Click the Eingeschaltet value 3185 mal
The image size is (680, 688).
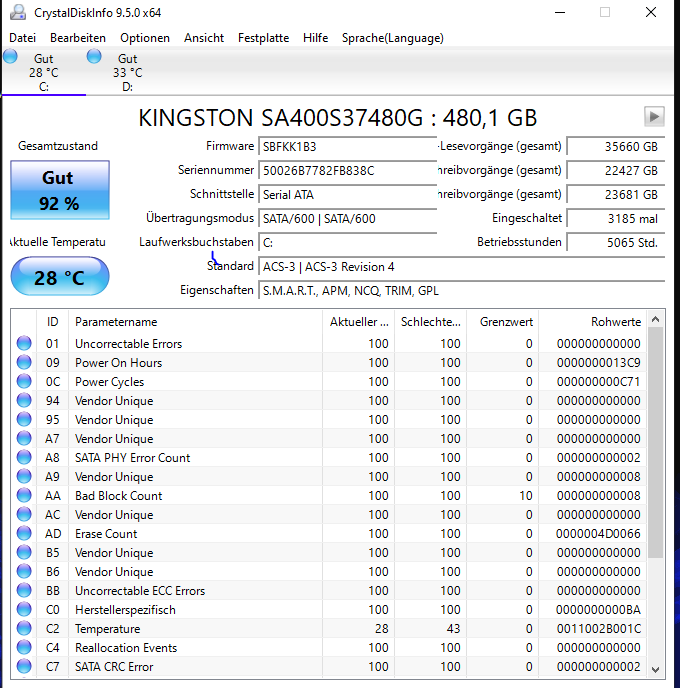(616, 219)
